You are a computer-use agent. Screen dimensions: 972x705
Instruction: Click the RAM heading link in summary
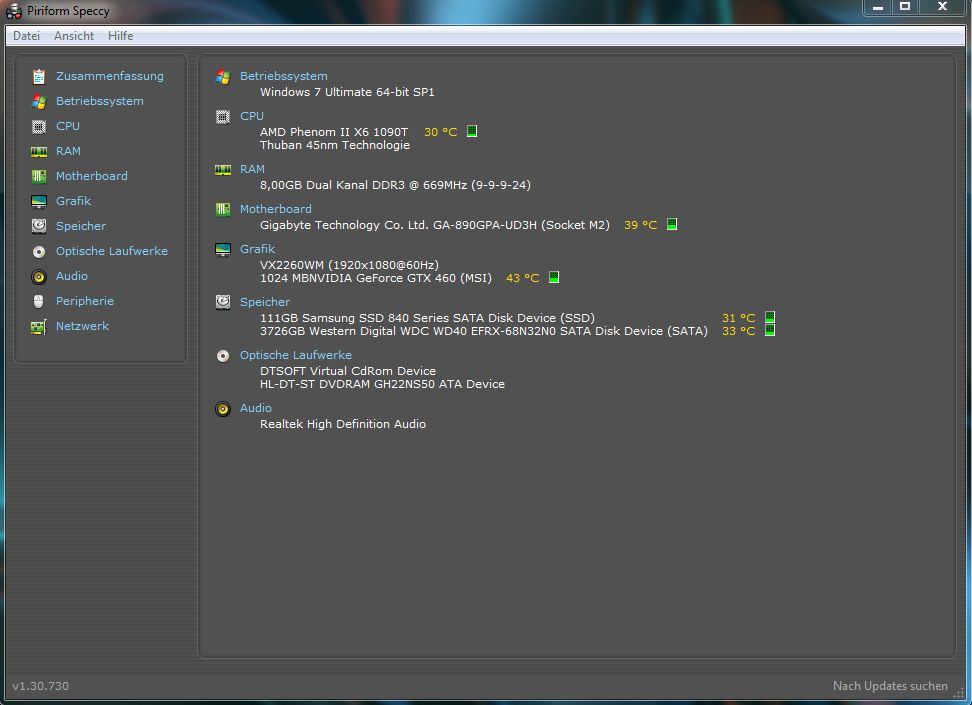[252, 169]
